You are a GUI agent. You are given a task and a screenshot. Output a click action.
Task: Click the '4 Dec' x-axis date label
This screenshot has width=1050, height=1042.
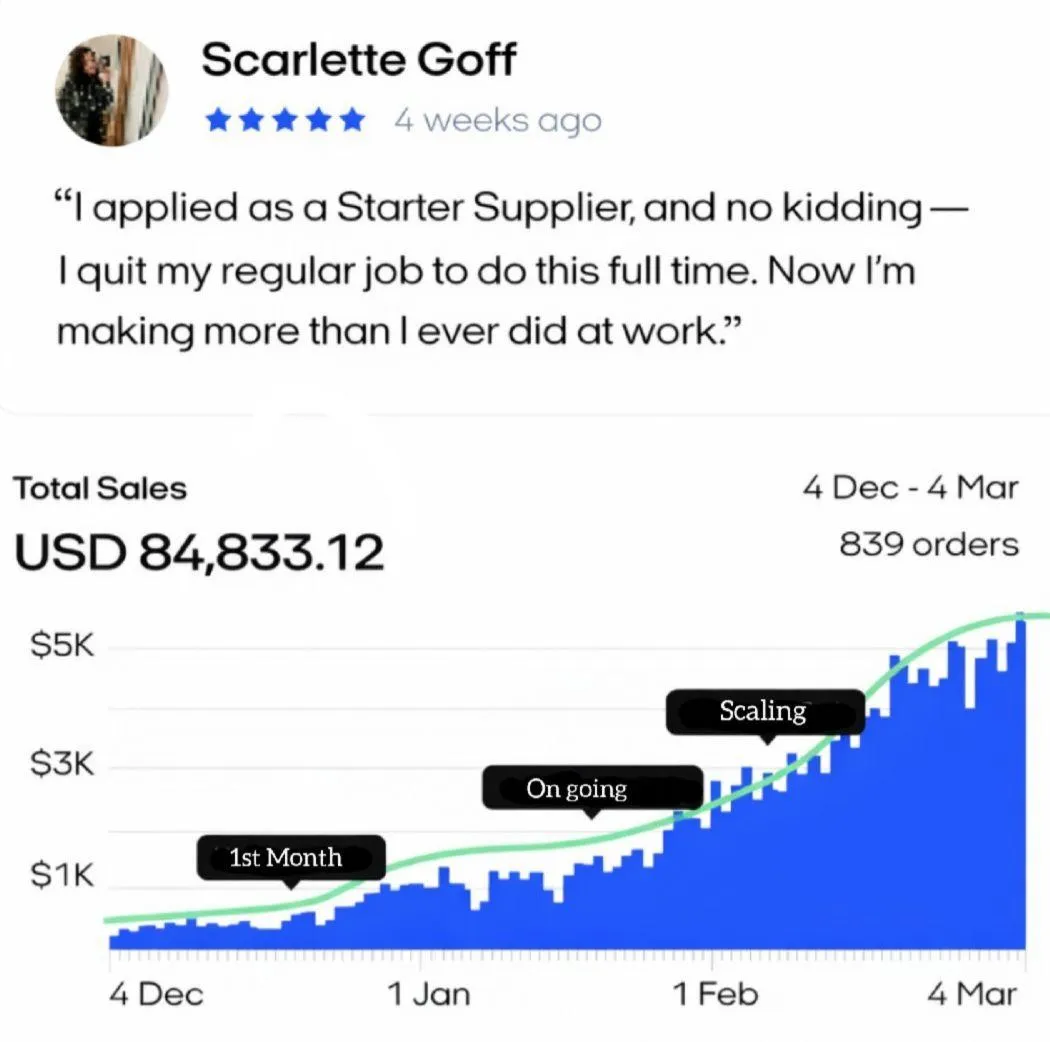pos(155,994)
